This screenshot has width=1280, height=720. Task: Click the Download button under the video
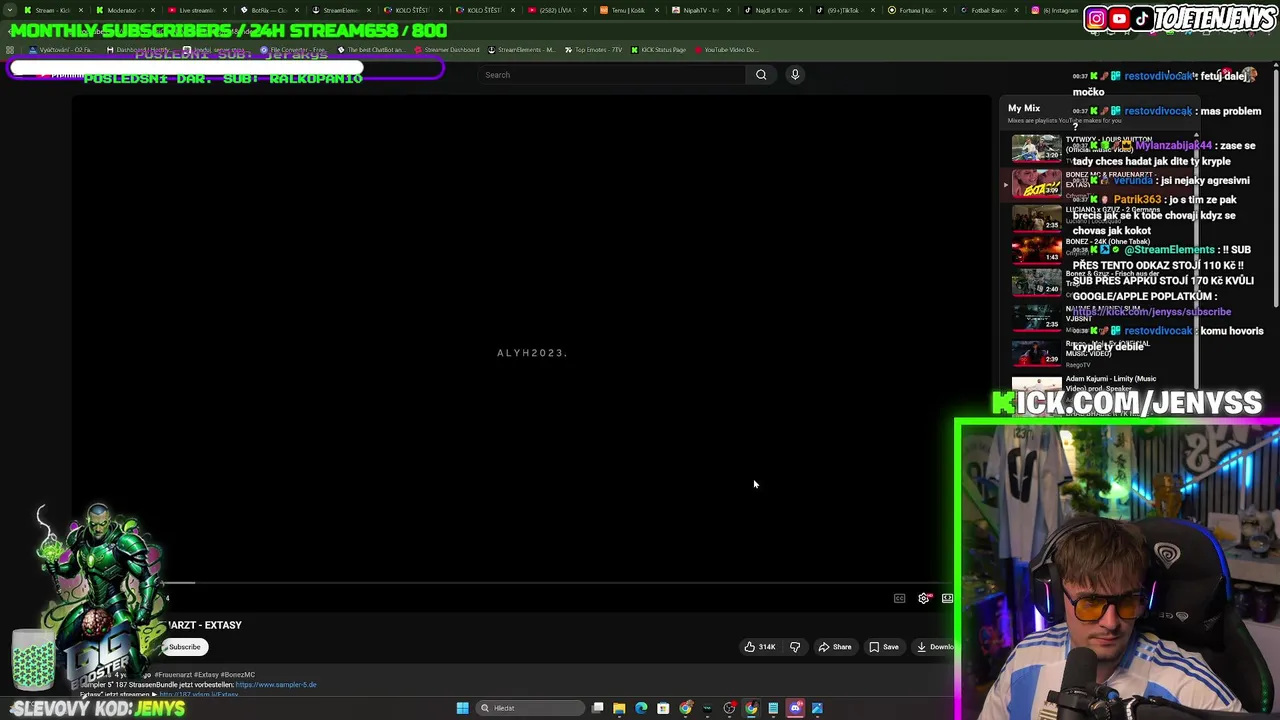(935, 647)
